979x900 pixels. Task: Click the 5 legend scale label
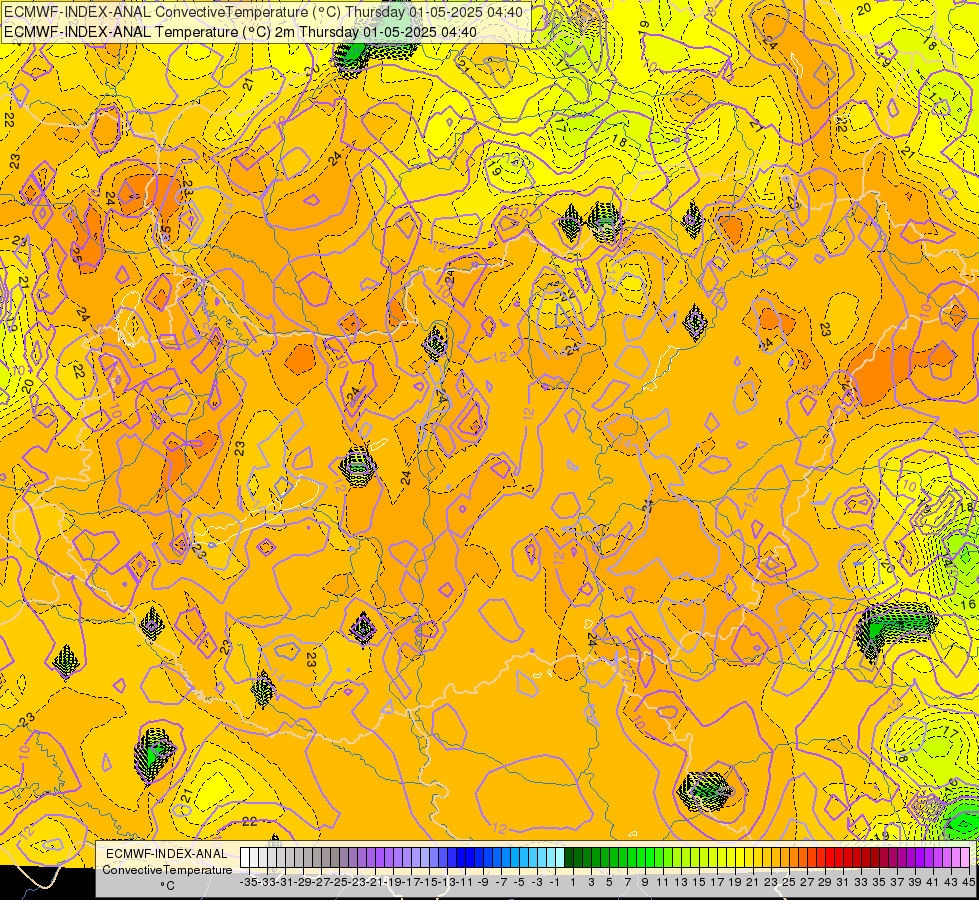click(x=609, y=882)
